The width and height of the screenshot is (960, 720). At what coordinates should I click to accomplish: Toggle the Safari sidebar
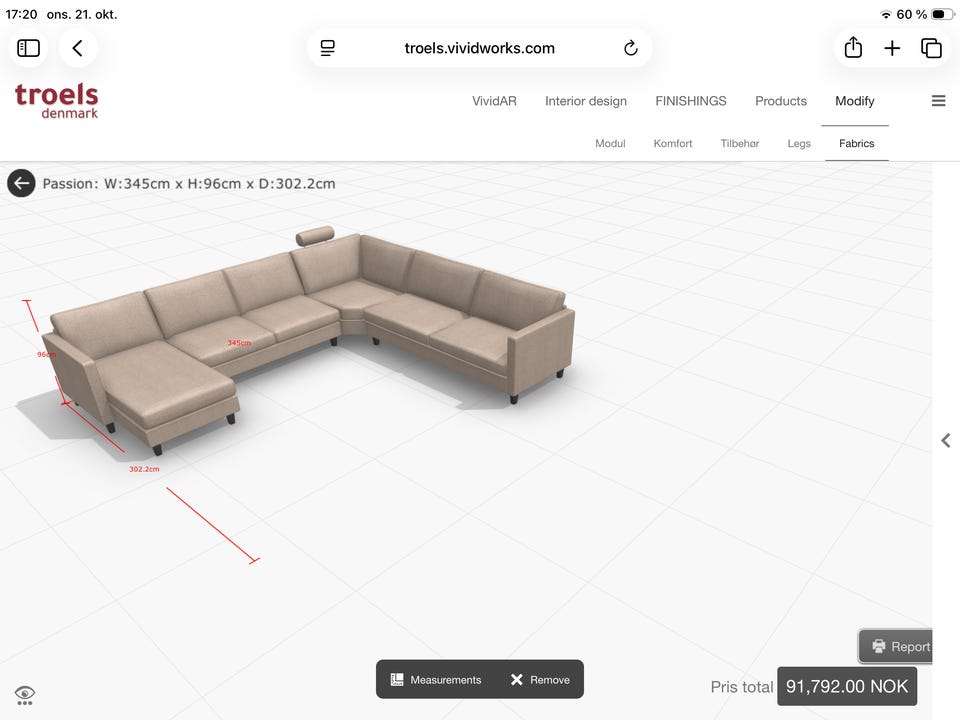click(x=28, y=48)
